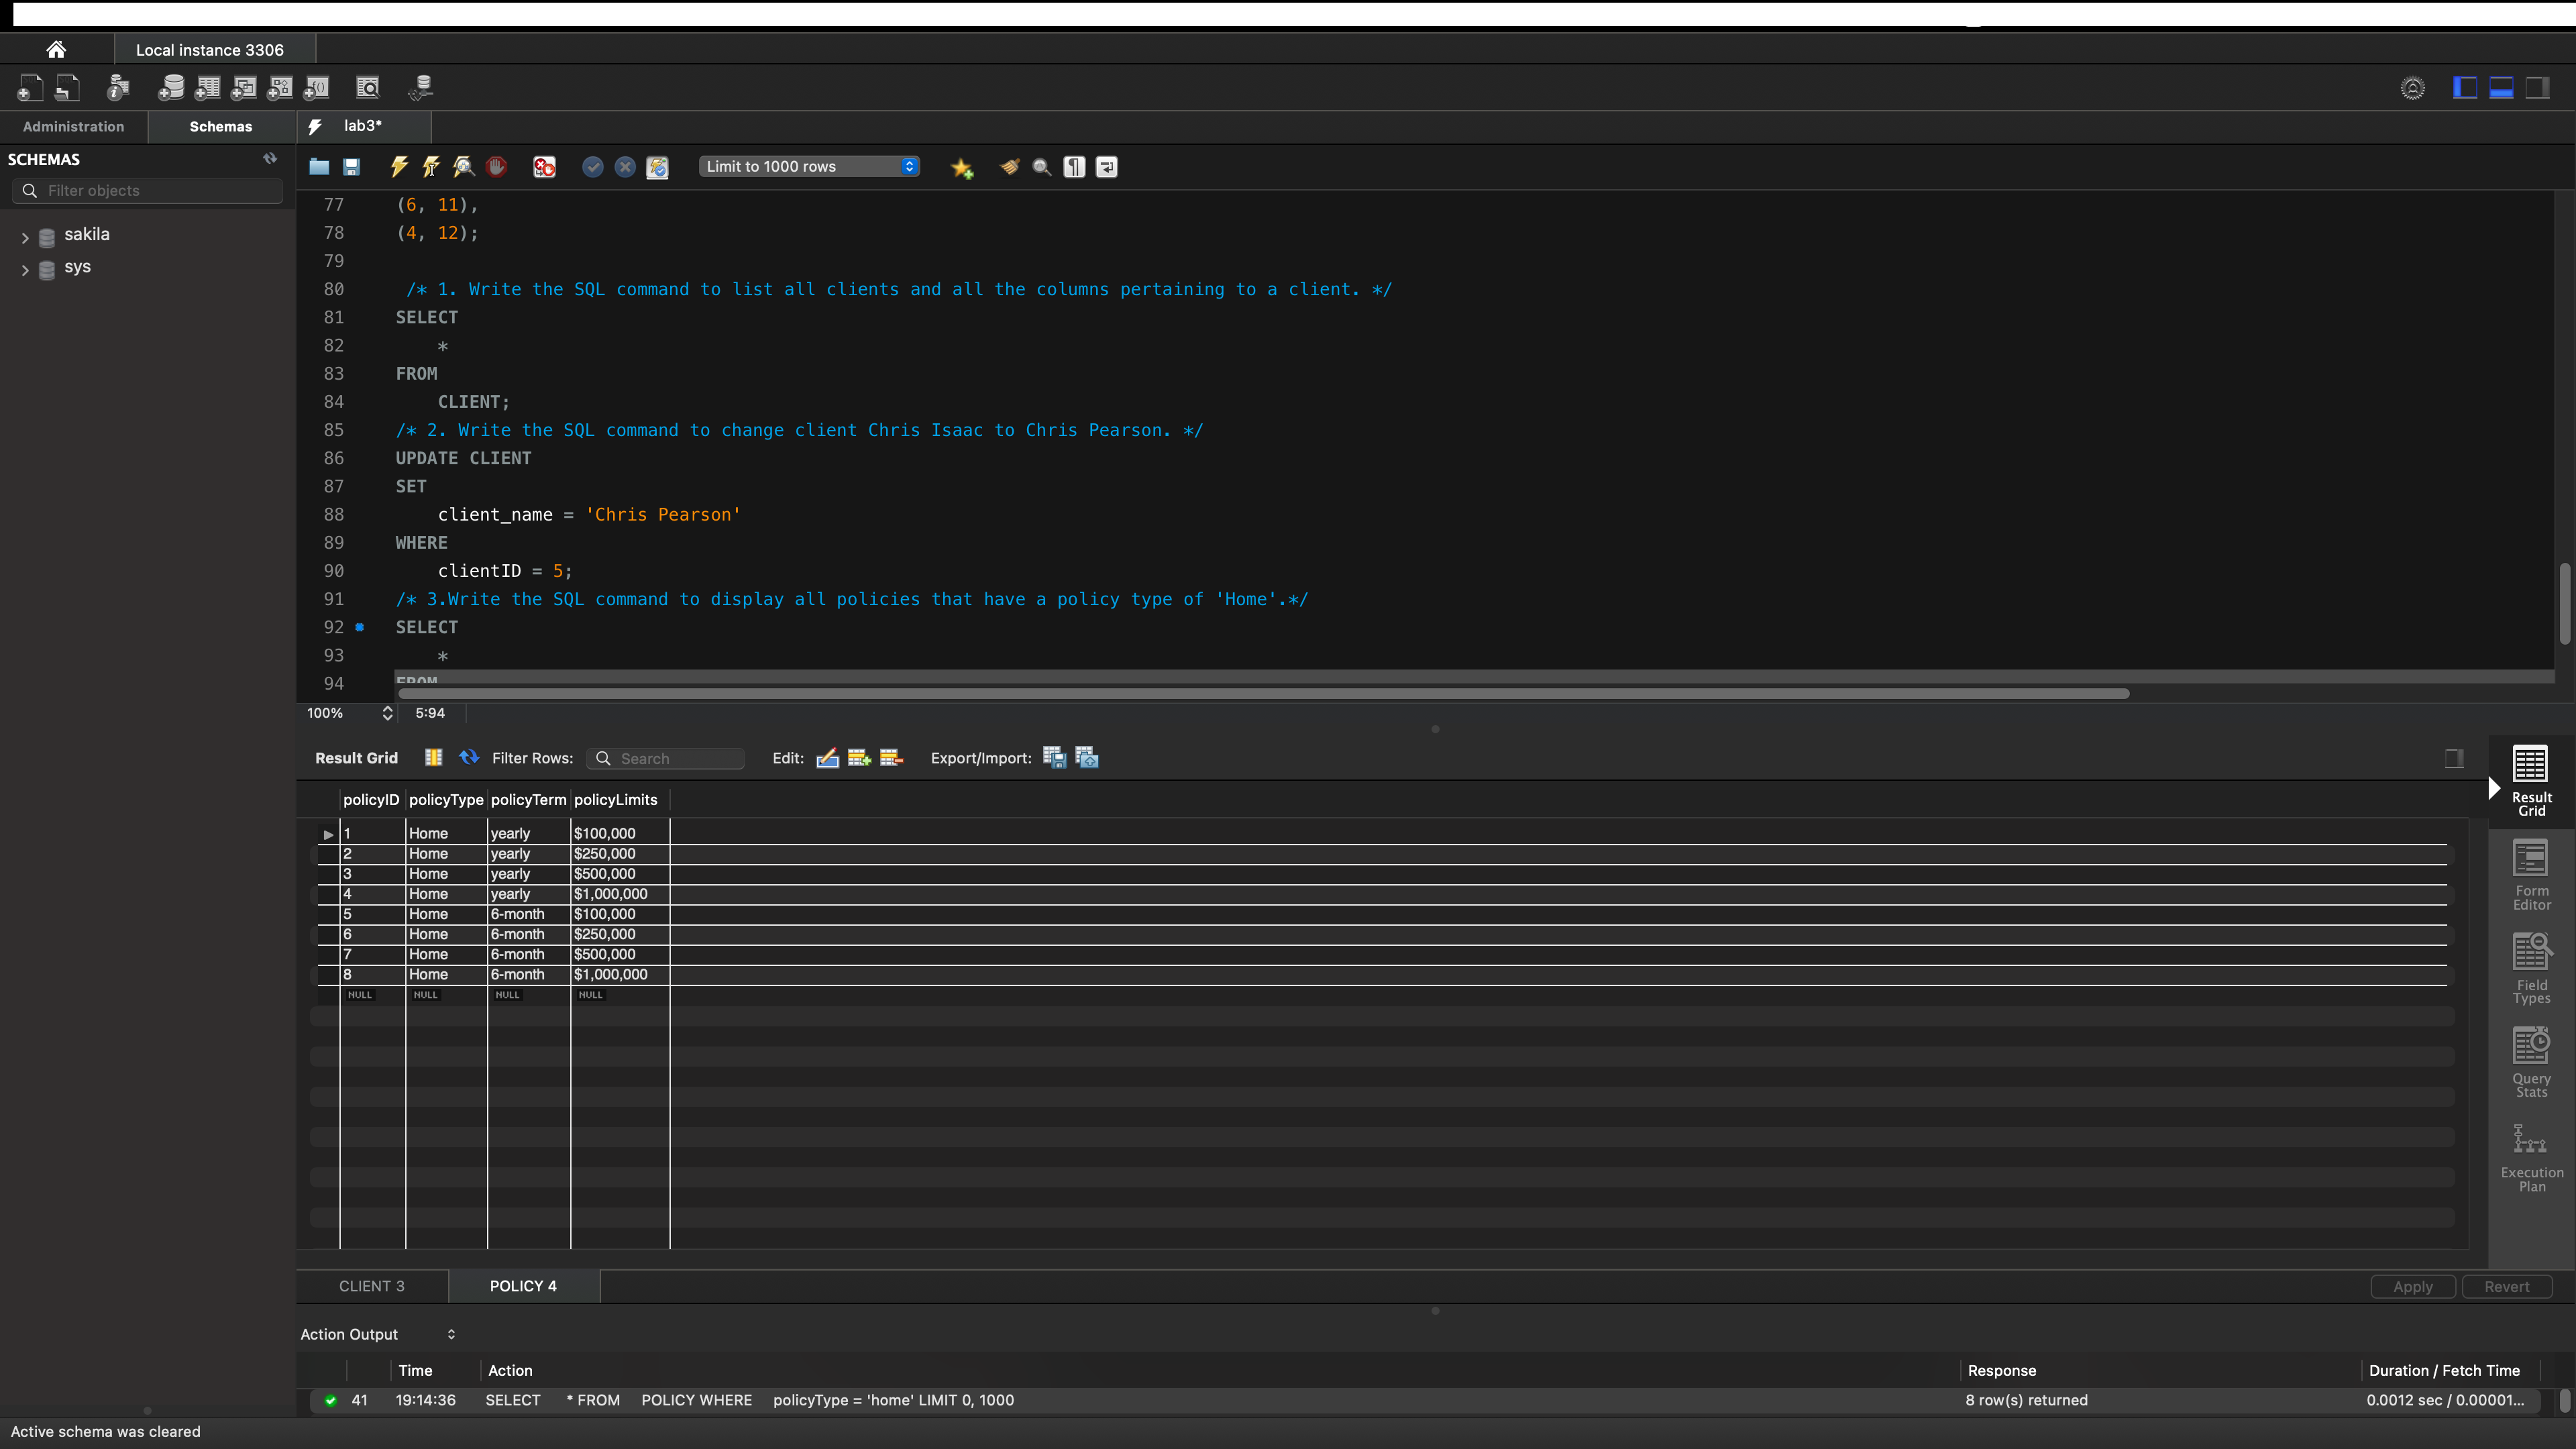Create a new SQL tab for executing queries
This screenshot has width=2576, height=1449.
click(29, 87)
